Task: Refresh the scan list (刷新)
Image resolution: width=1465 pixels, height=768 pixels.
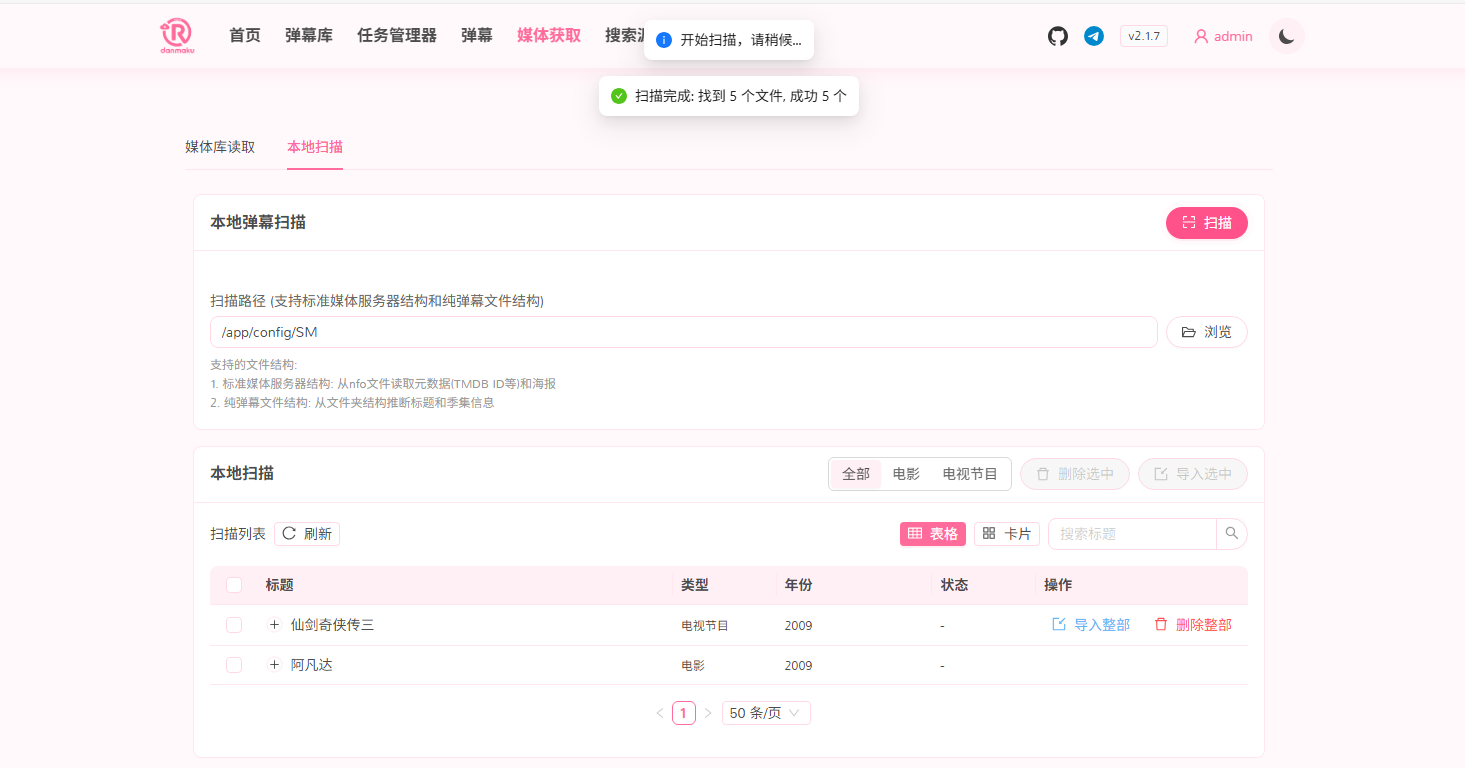Action: [x=307, y=534]
